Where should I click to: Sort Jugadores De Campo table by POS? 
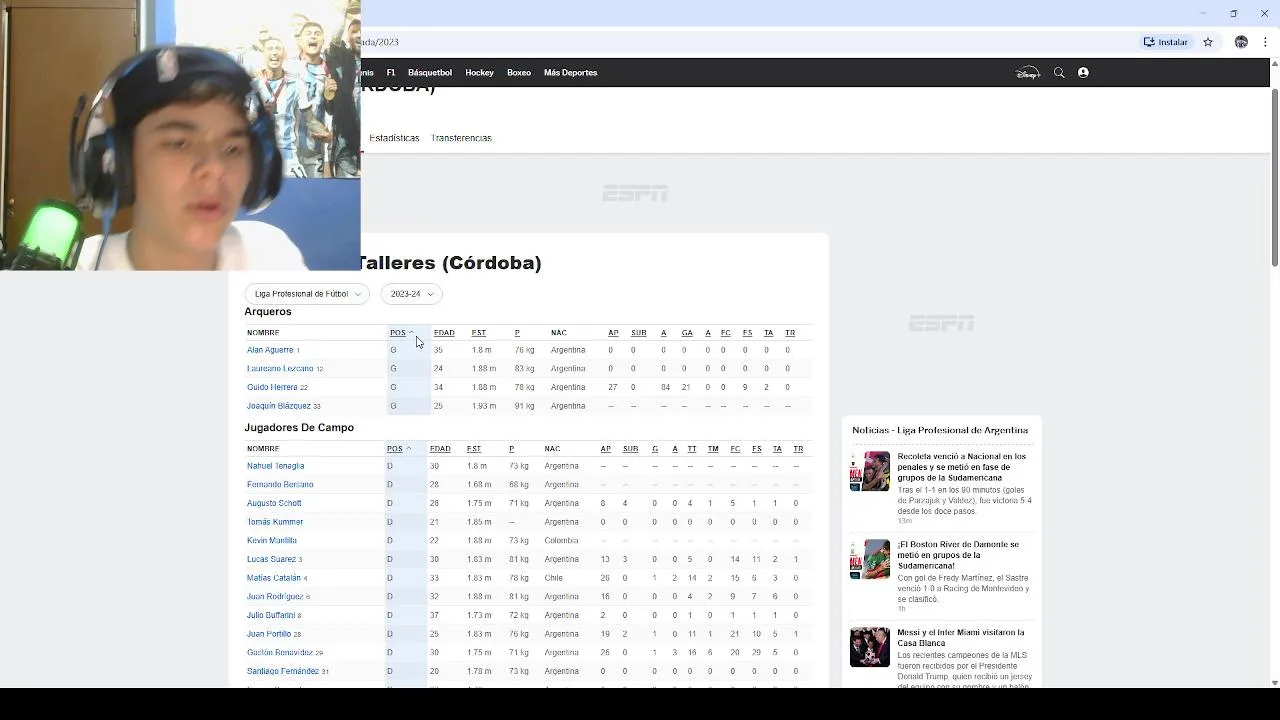point(399,449)
